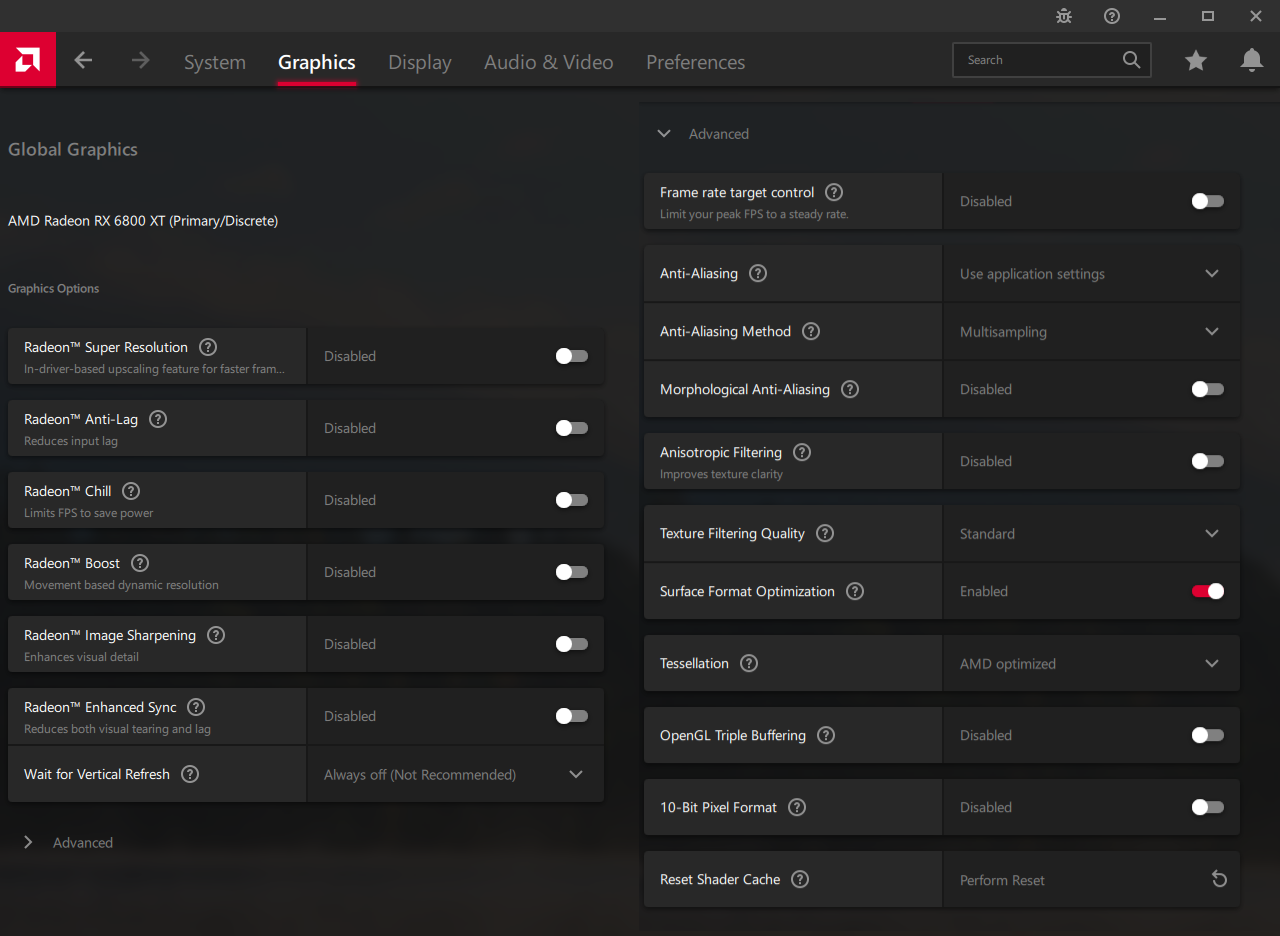This screenshot has width=1280, height=936.
Task: Open Anti-Aliasing Method Multisampling dropdown
Action: pos(1092,331)
